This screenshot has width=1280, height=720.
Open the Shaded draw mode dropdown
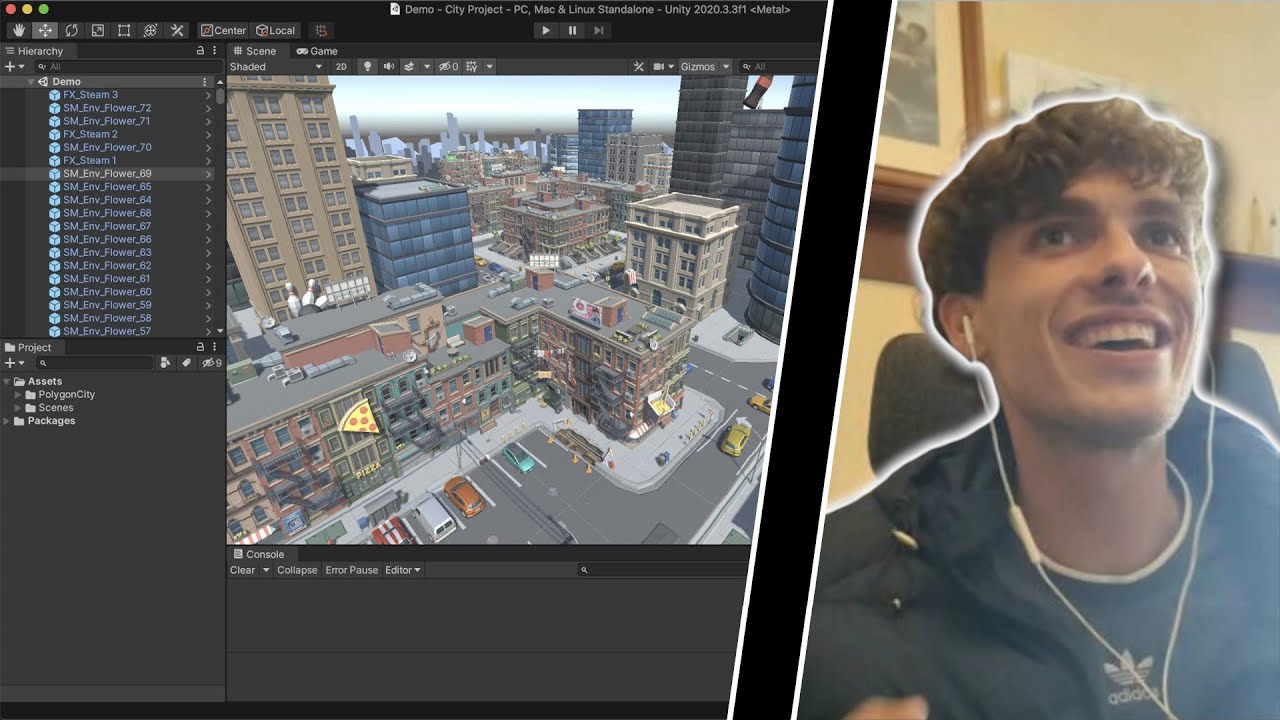pyautogui.click(x=276, y=66)
